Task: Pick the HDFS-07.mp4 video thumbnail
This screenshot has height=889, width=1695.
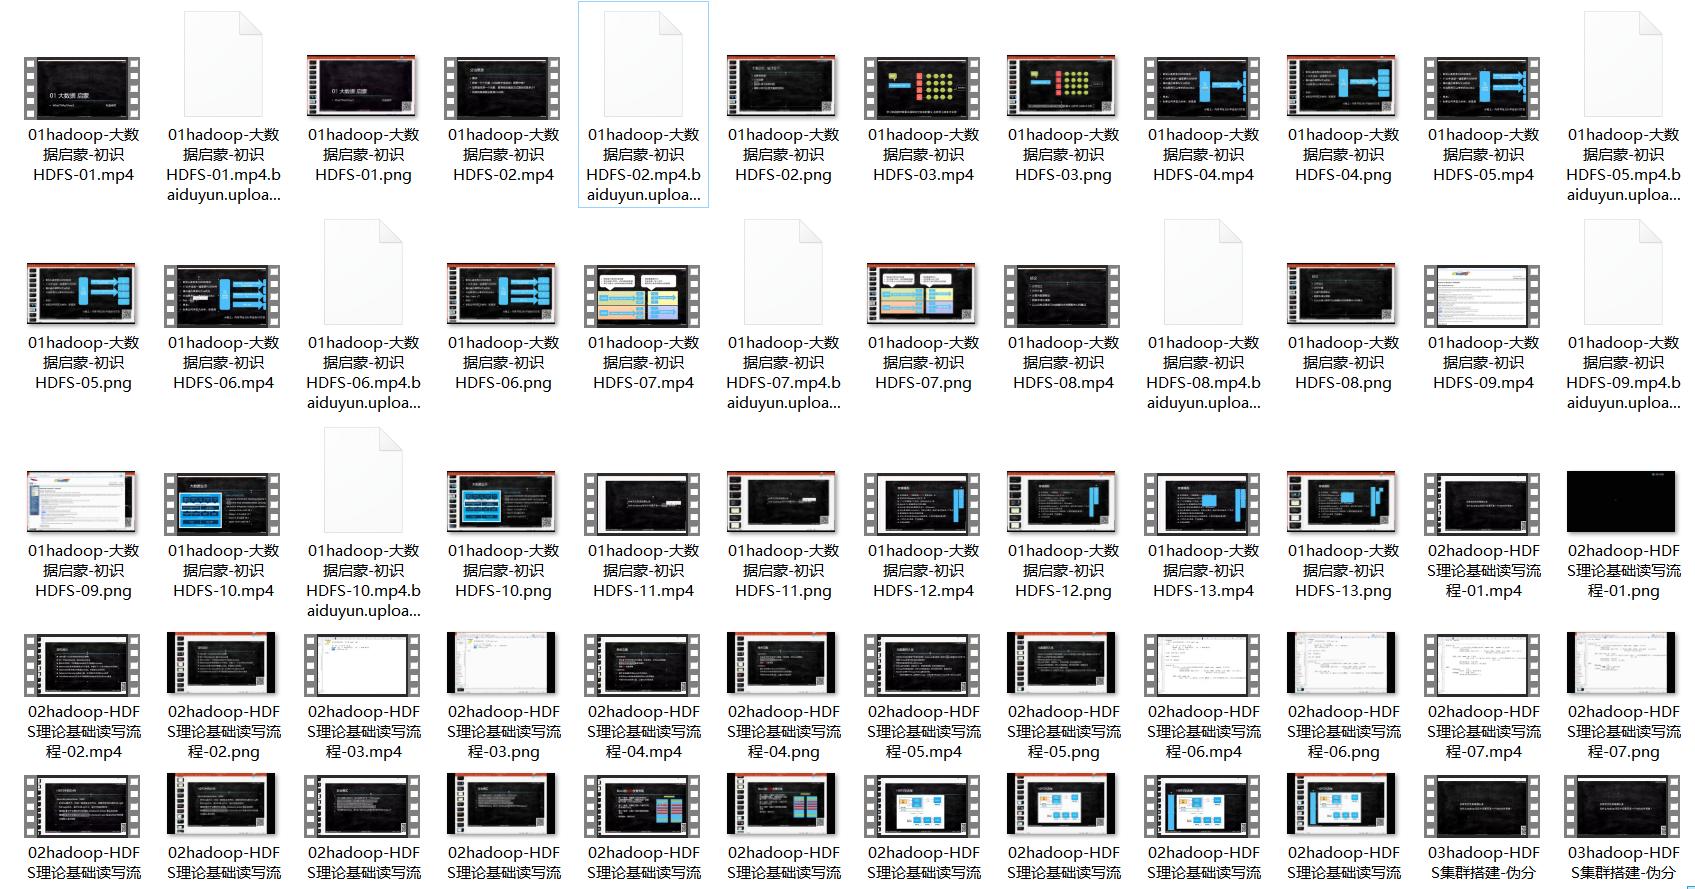Action: pos(643,296)
